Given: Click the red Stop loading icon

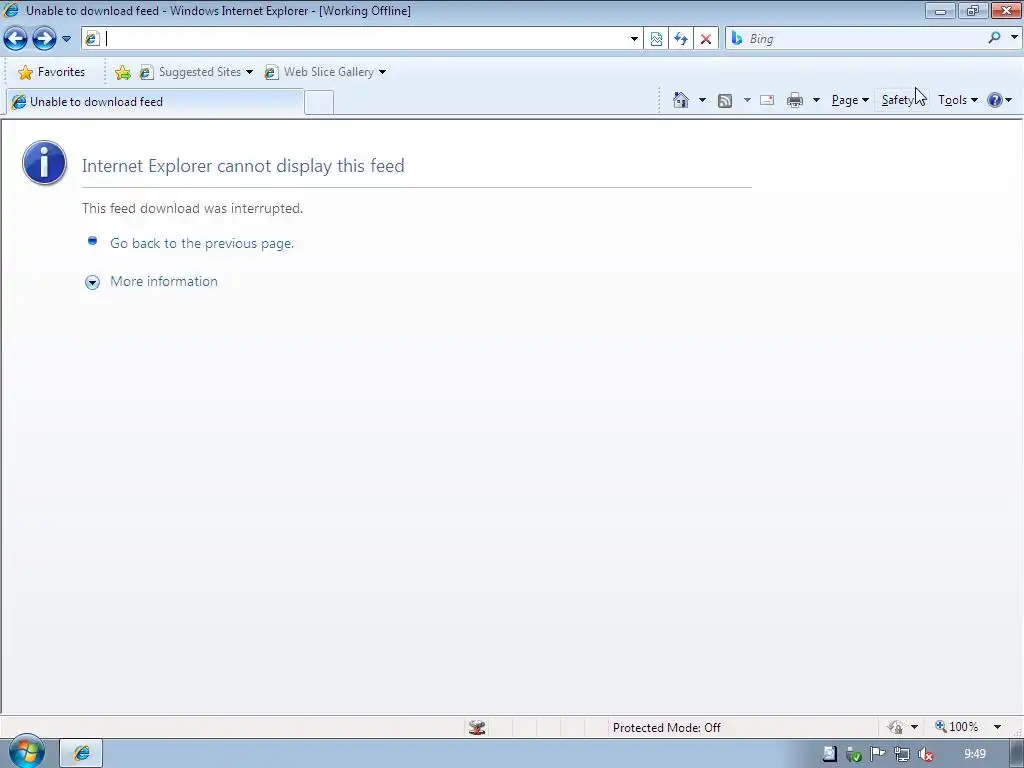Looking at the screenshot, I should coord(705,39).
